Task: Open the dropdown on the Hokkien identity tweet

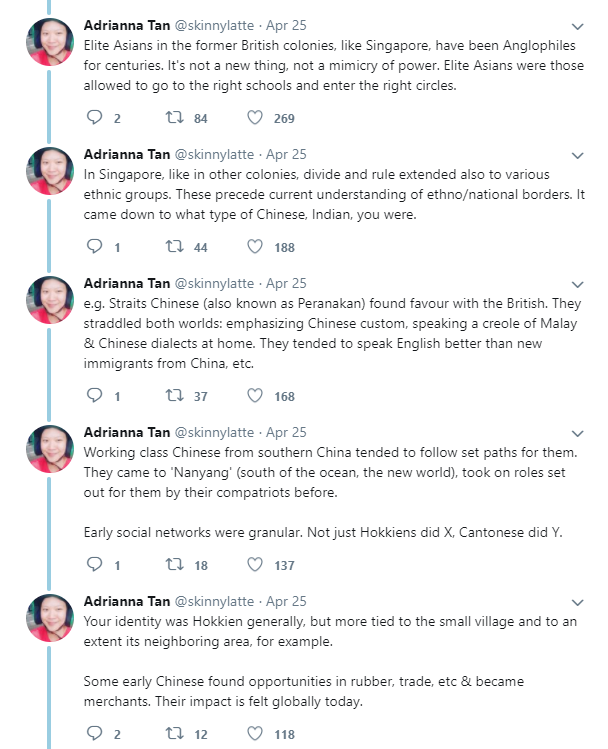Action: 578,603
